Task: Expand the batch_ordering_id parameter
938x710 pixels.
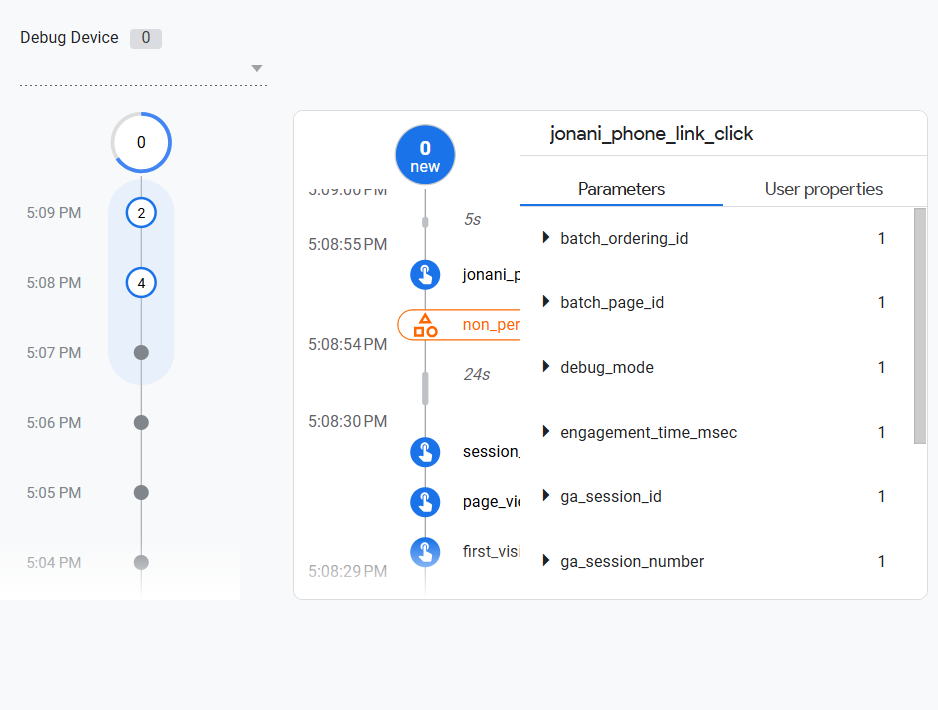Action: pos(545,238)
